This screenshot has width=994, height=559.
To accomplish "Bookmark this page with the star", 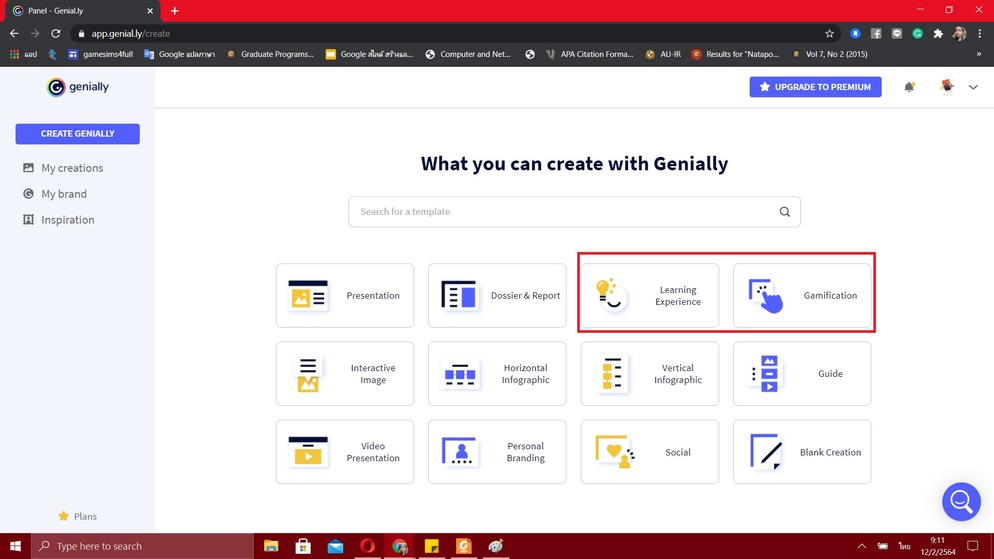I will click(x=829, y=34).
